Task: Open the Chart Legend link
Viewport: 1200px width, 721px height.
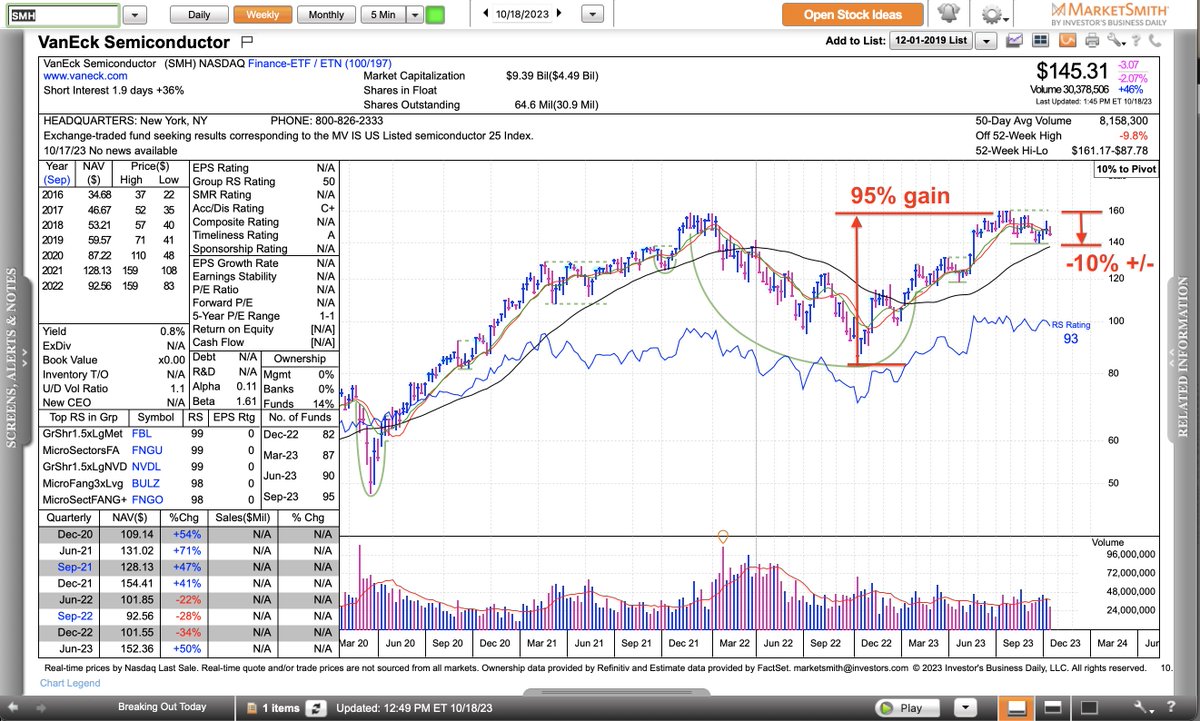Action: point(70,683)
